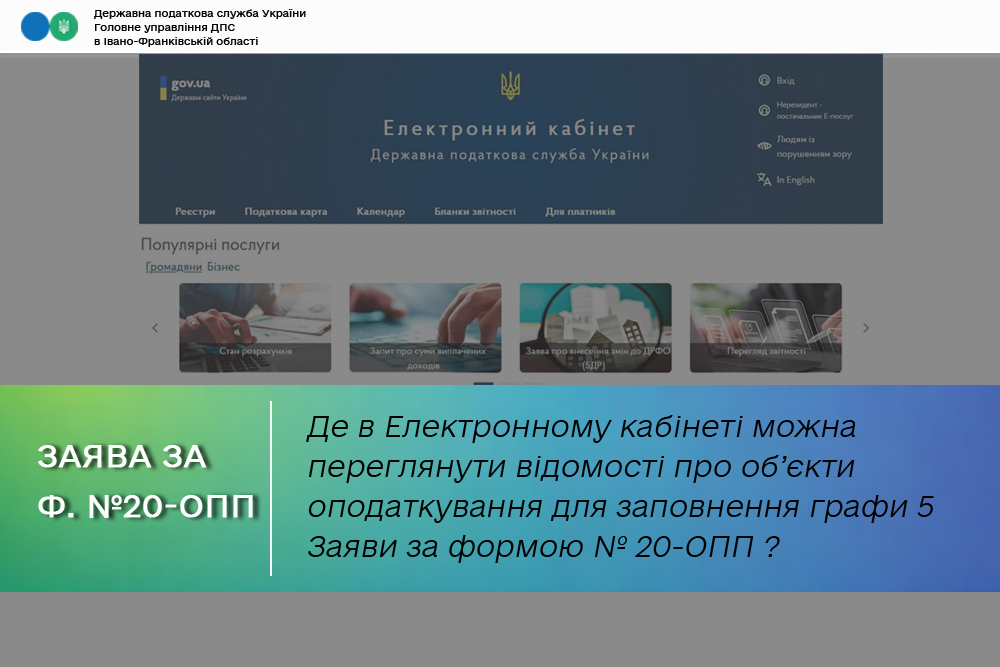
Task: Switch to the Громадяни tab
Action: [174, 267]
